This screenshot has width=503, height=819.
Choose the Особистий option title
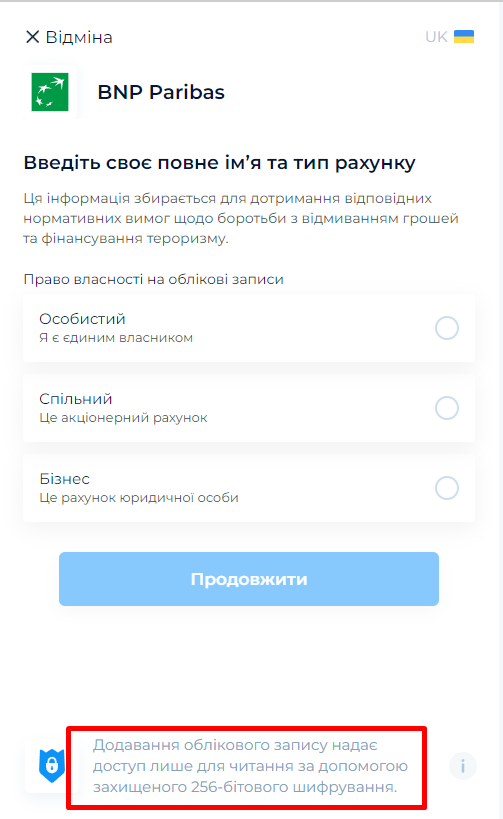83,319
